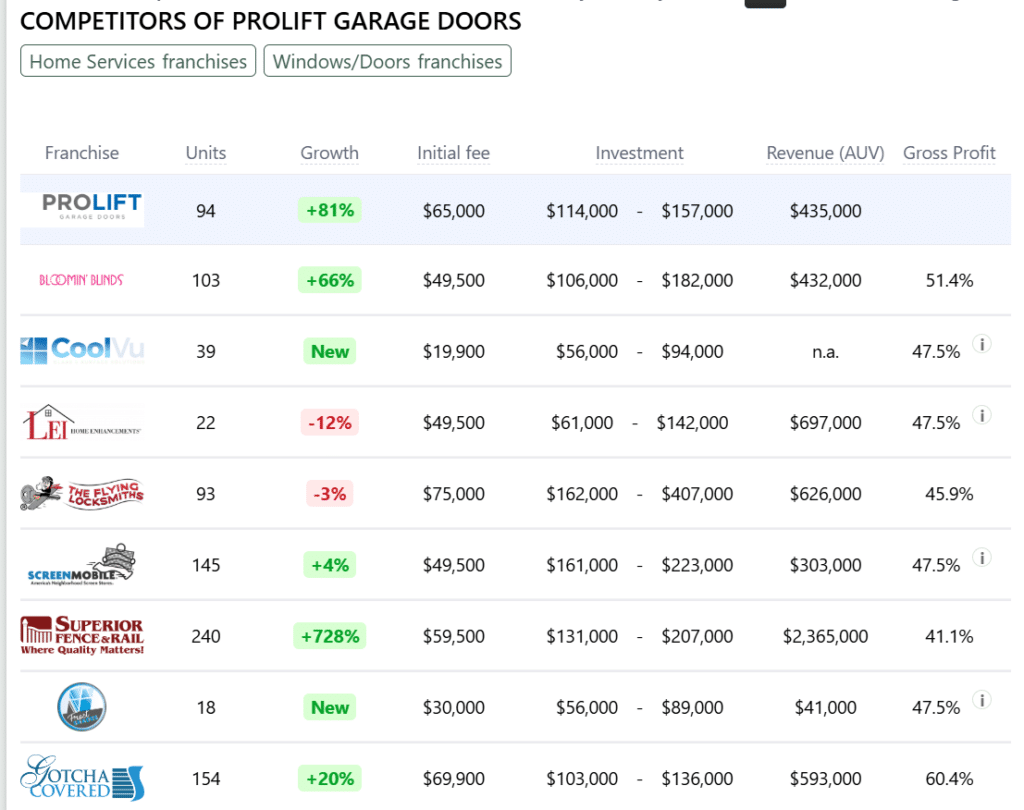Open Home Services franchises tag
The height and width of the screenshot is (810, 1024).
[138, 61]
